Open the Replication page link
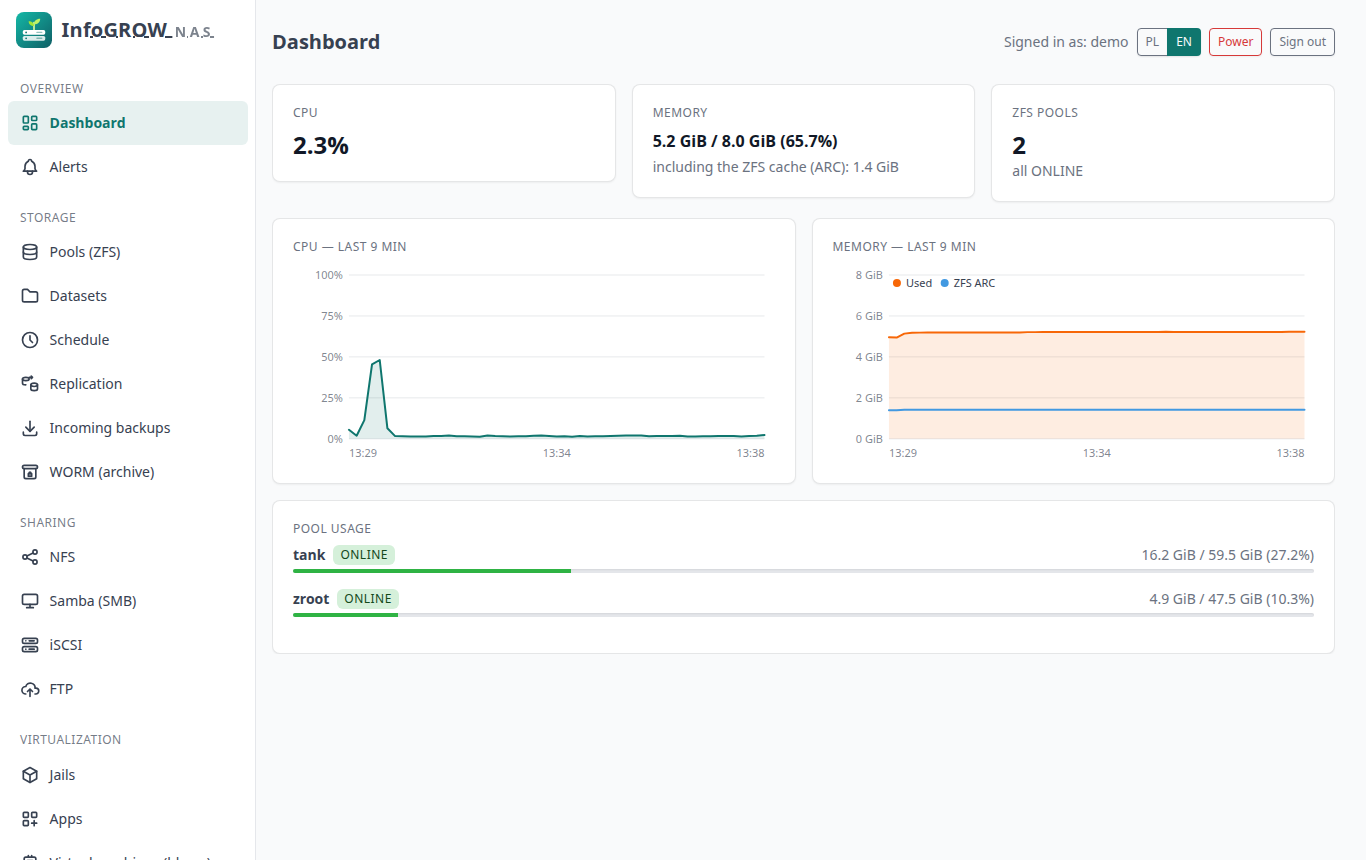 point(128,384)
